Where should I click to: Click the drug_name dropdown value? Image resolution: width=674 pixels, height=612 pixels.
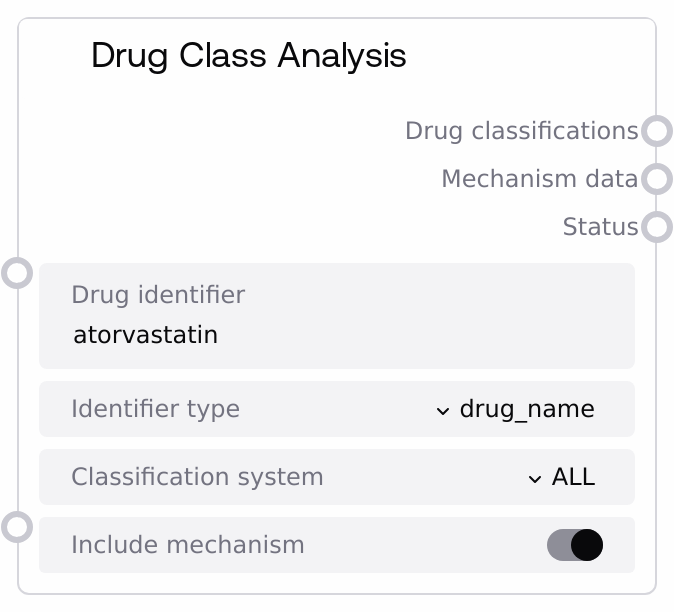pos(527,409)
